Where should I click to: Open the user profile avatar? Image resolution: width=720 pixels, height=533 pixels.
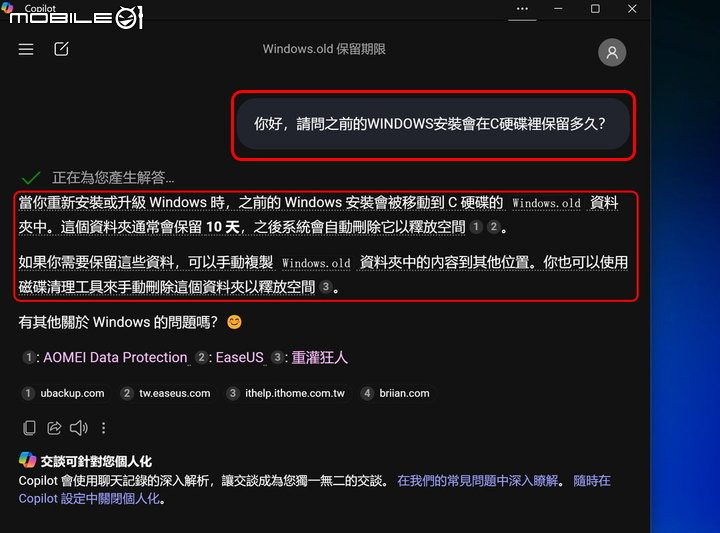point(612,53)
